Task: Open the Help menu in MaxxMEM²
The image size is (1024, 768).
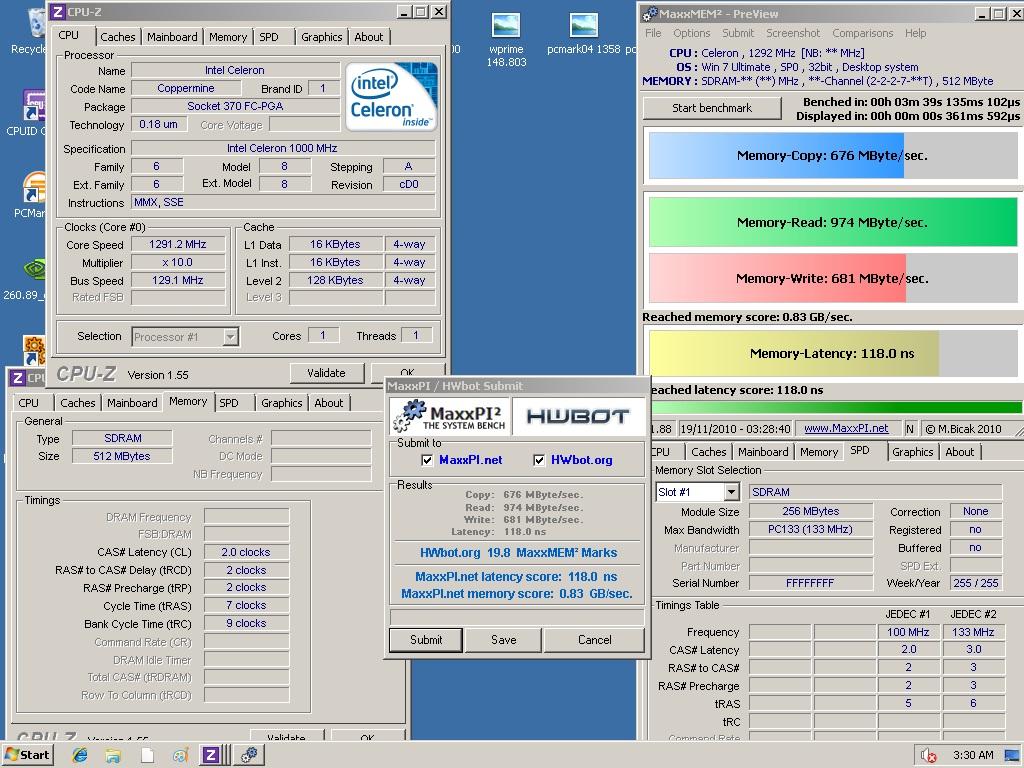Action: click(x=915, y=33)
